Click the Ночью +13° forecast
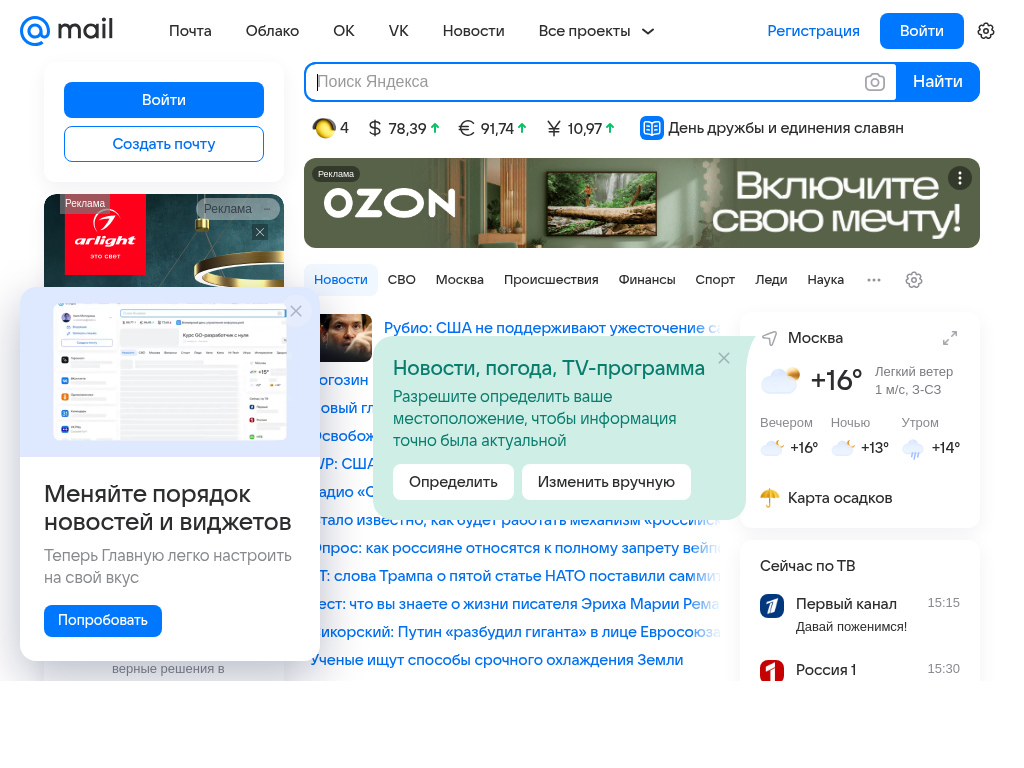Image resolution: width=1024 pixels, height=768 pixels. coord(859,436)
